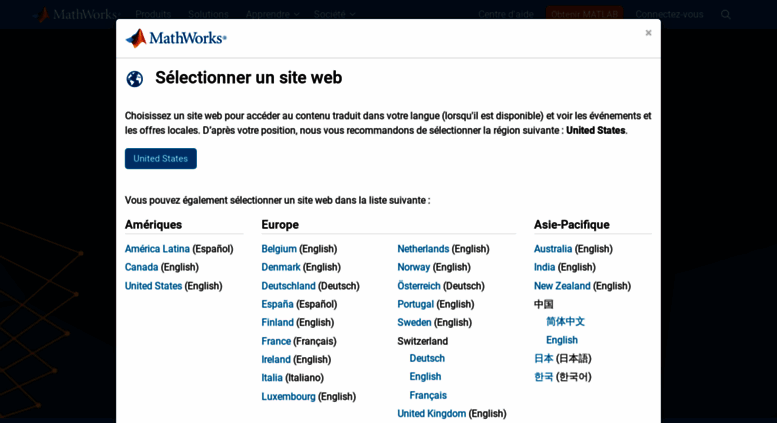Open the search icon in header
This screenshot has height=423, width=777.
coord(725,14)
